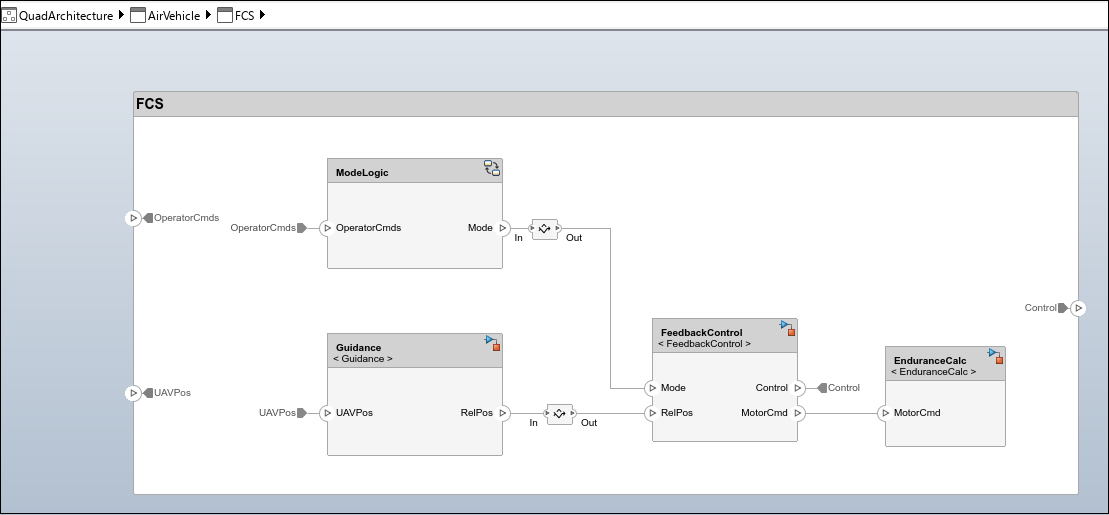
Task: Select the adapter block after RelPos output
Action: tap(559, 414)
